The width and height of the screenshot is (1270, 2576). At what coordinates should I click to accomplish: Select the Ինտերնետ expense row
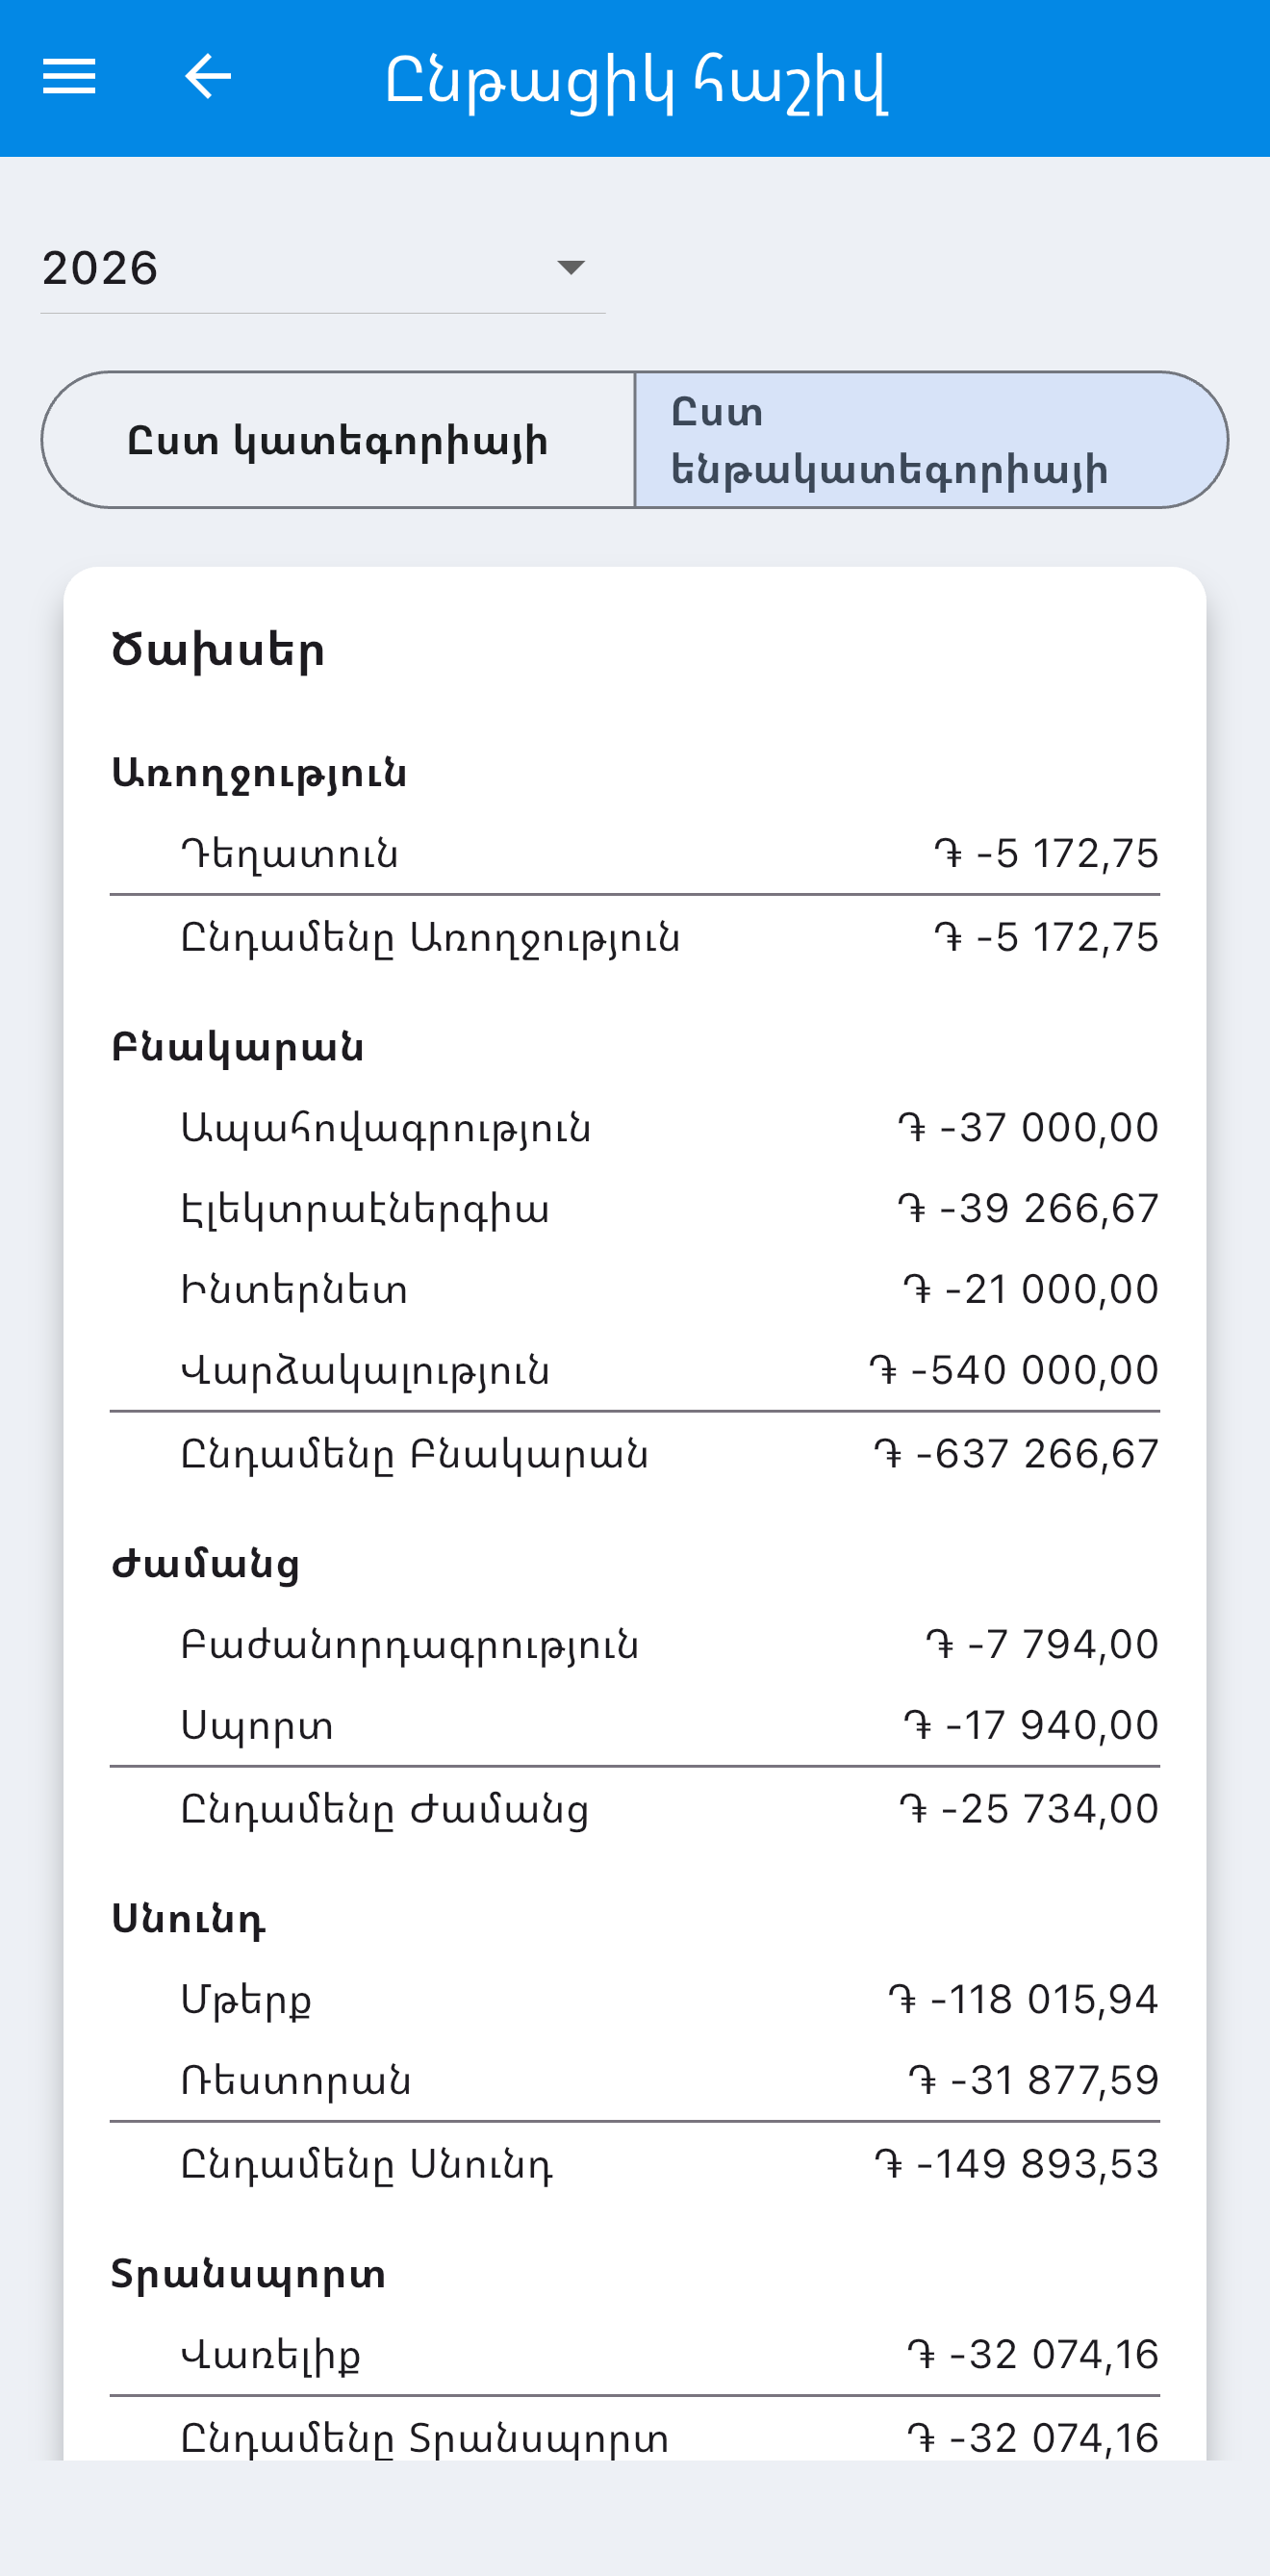634,1290
